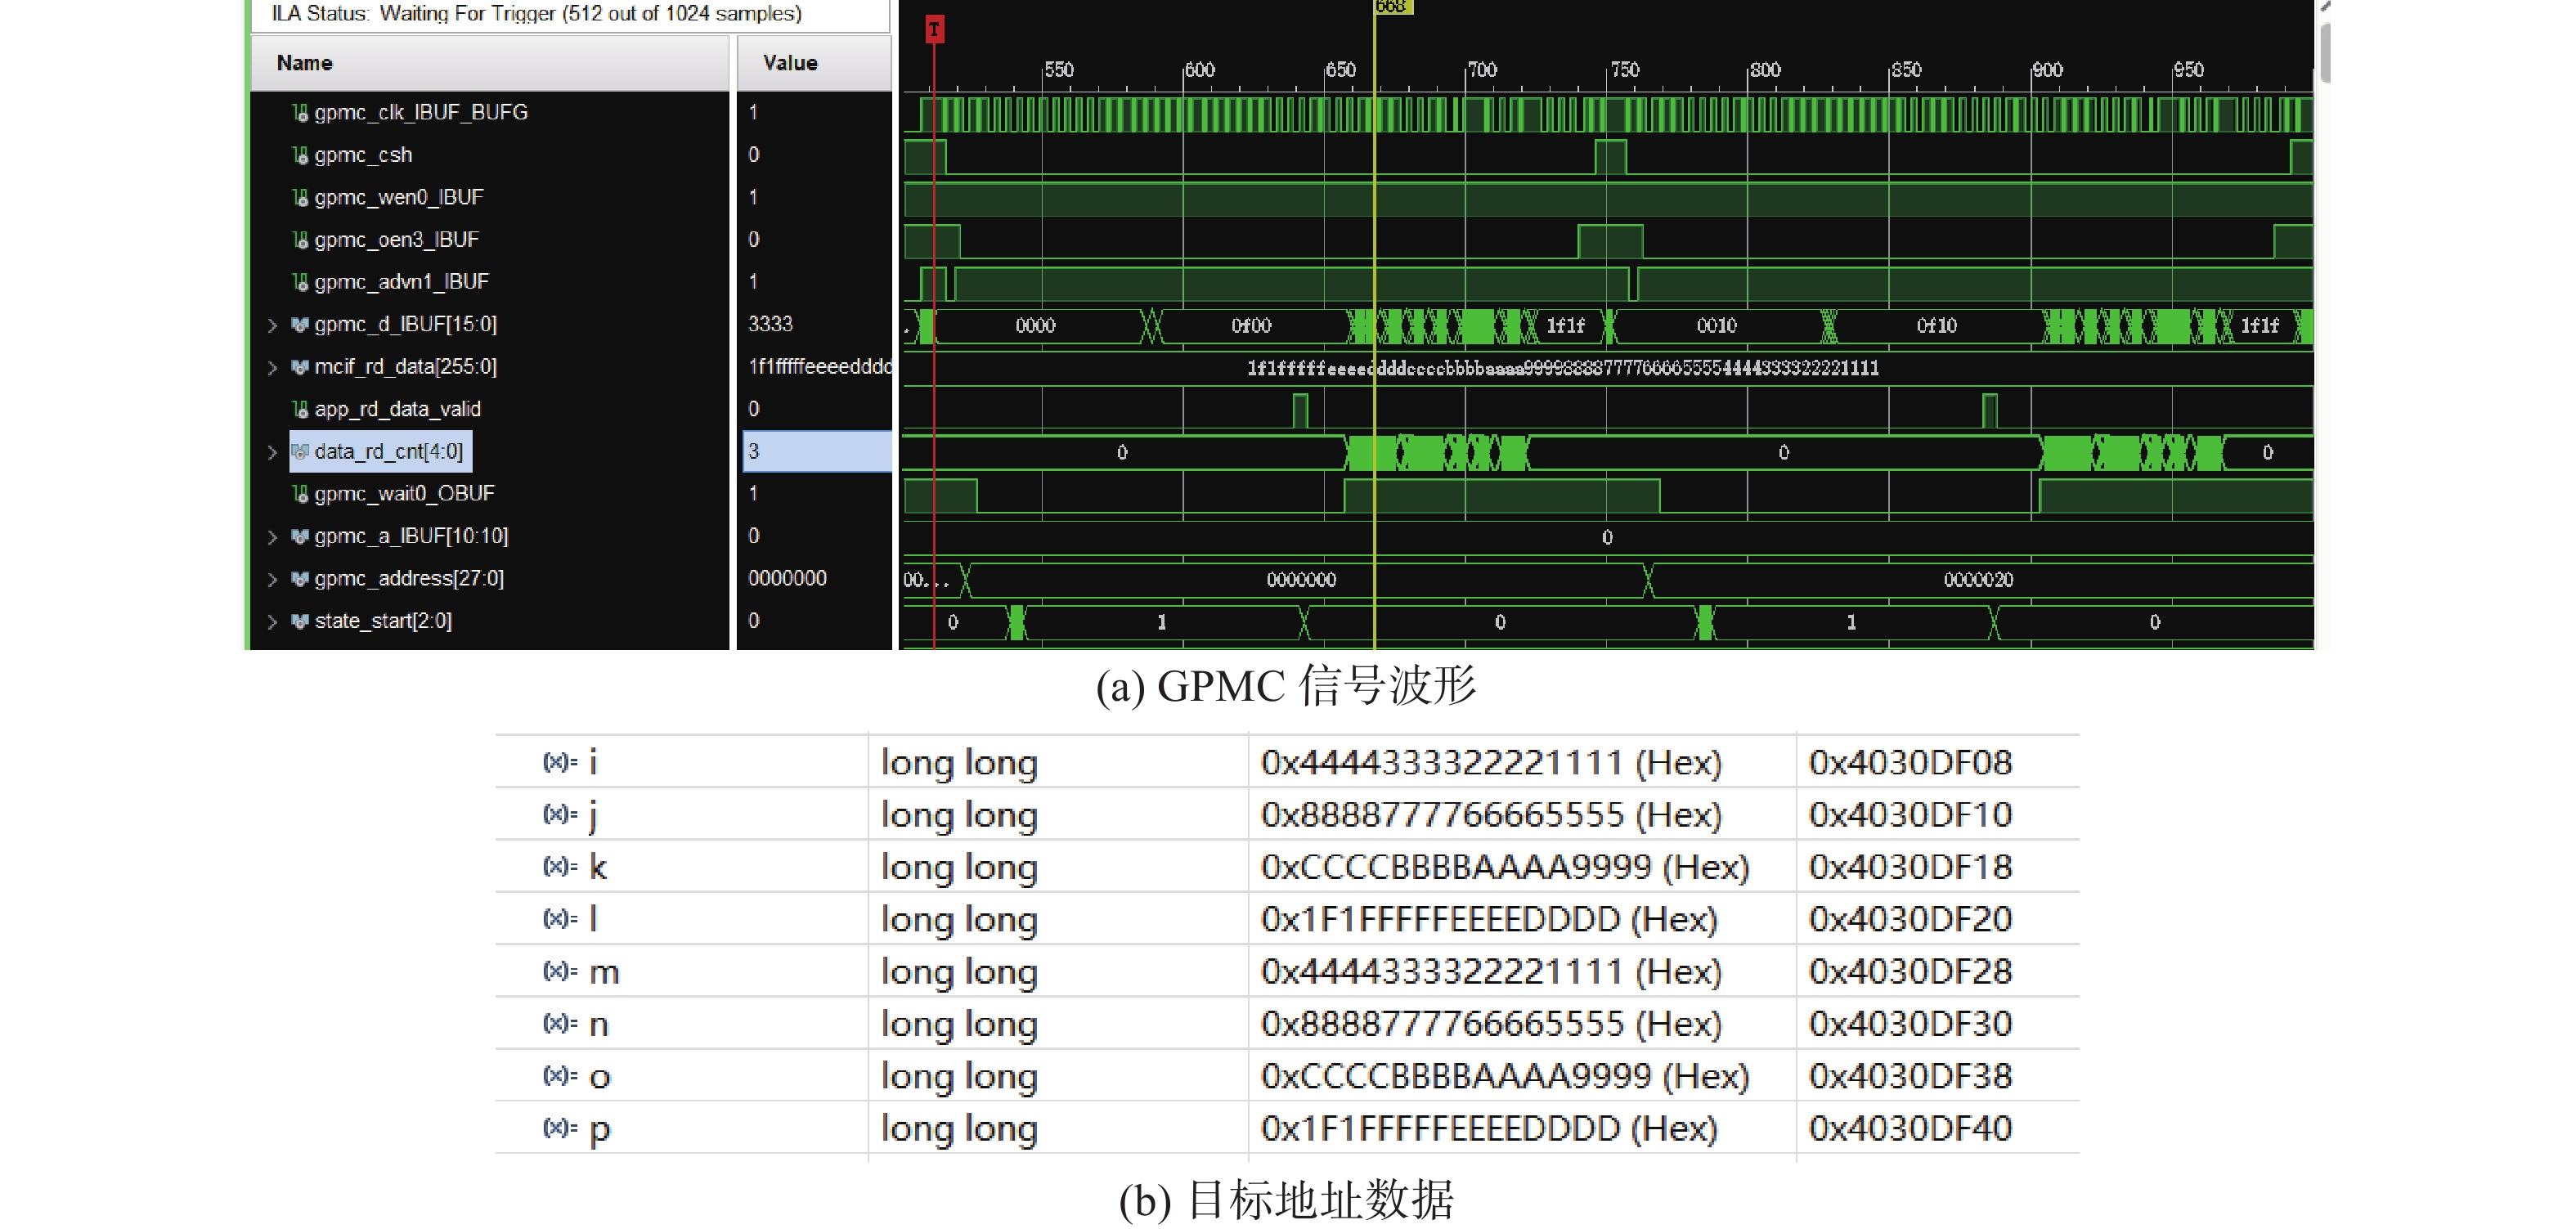This screenshot has width=2576, height=1229.
Task: Click address 0x4030DF08
Action: point(1910,762)
